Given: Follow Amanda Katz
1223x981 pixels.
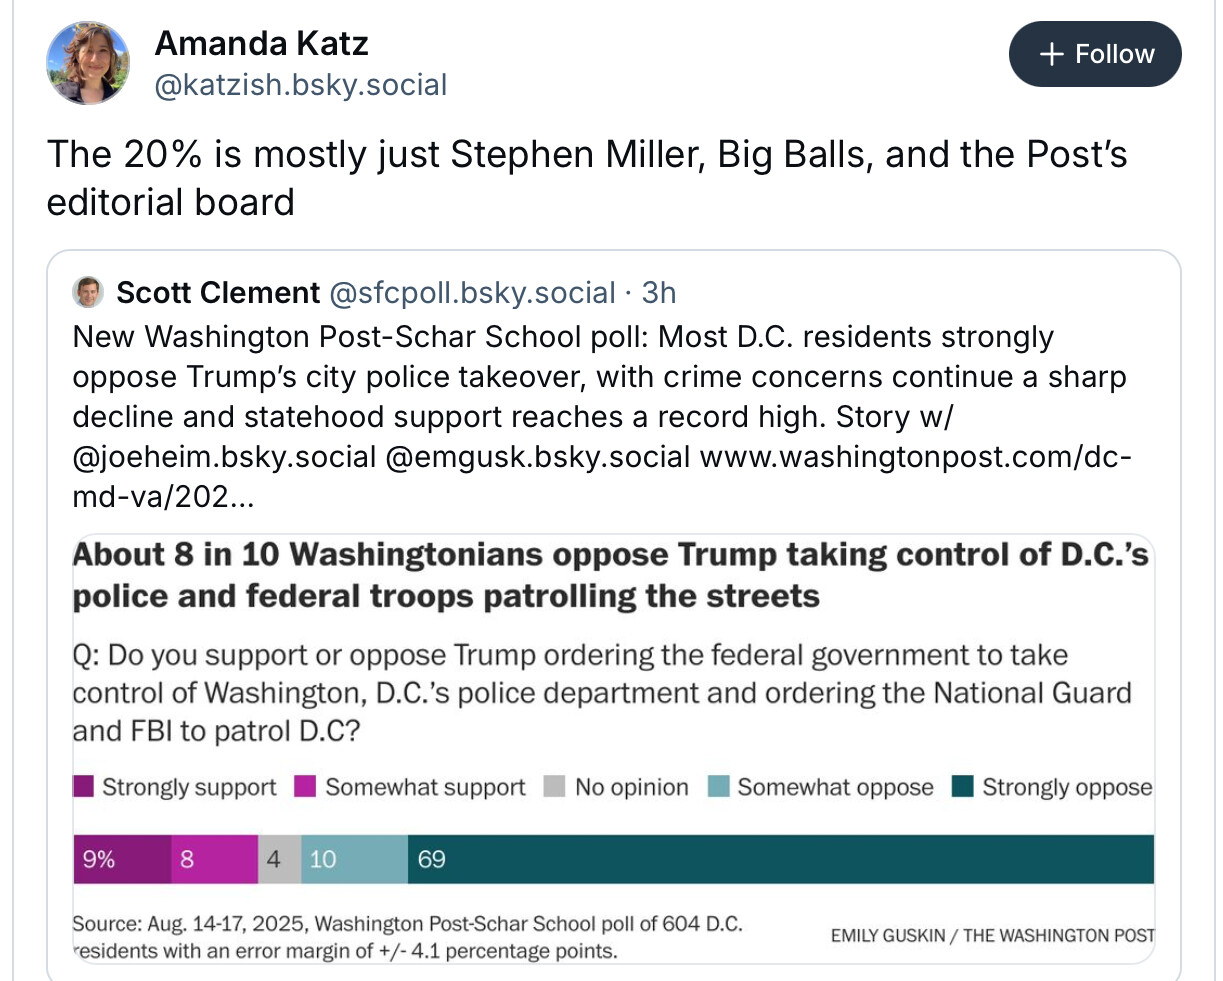Looking at the screenshot, I should [1095, 54].
